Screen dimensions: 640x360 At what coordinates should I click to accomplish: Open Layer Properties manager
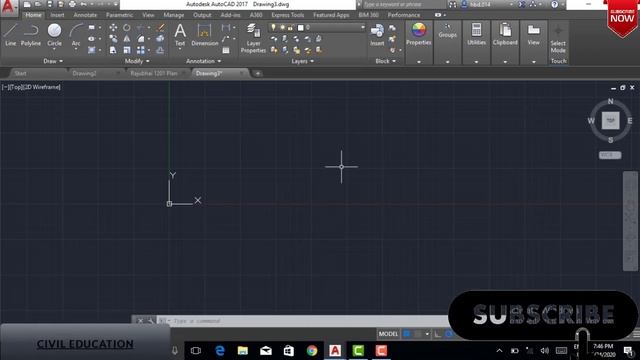click(253, 38)
